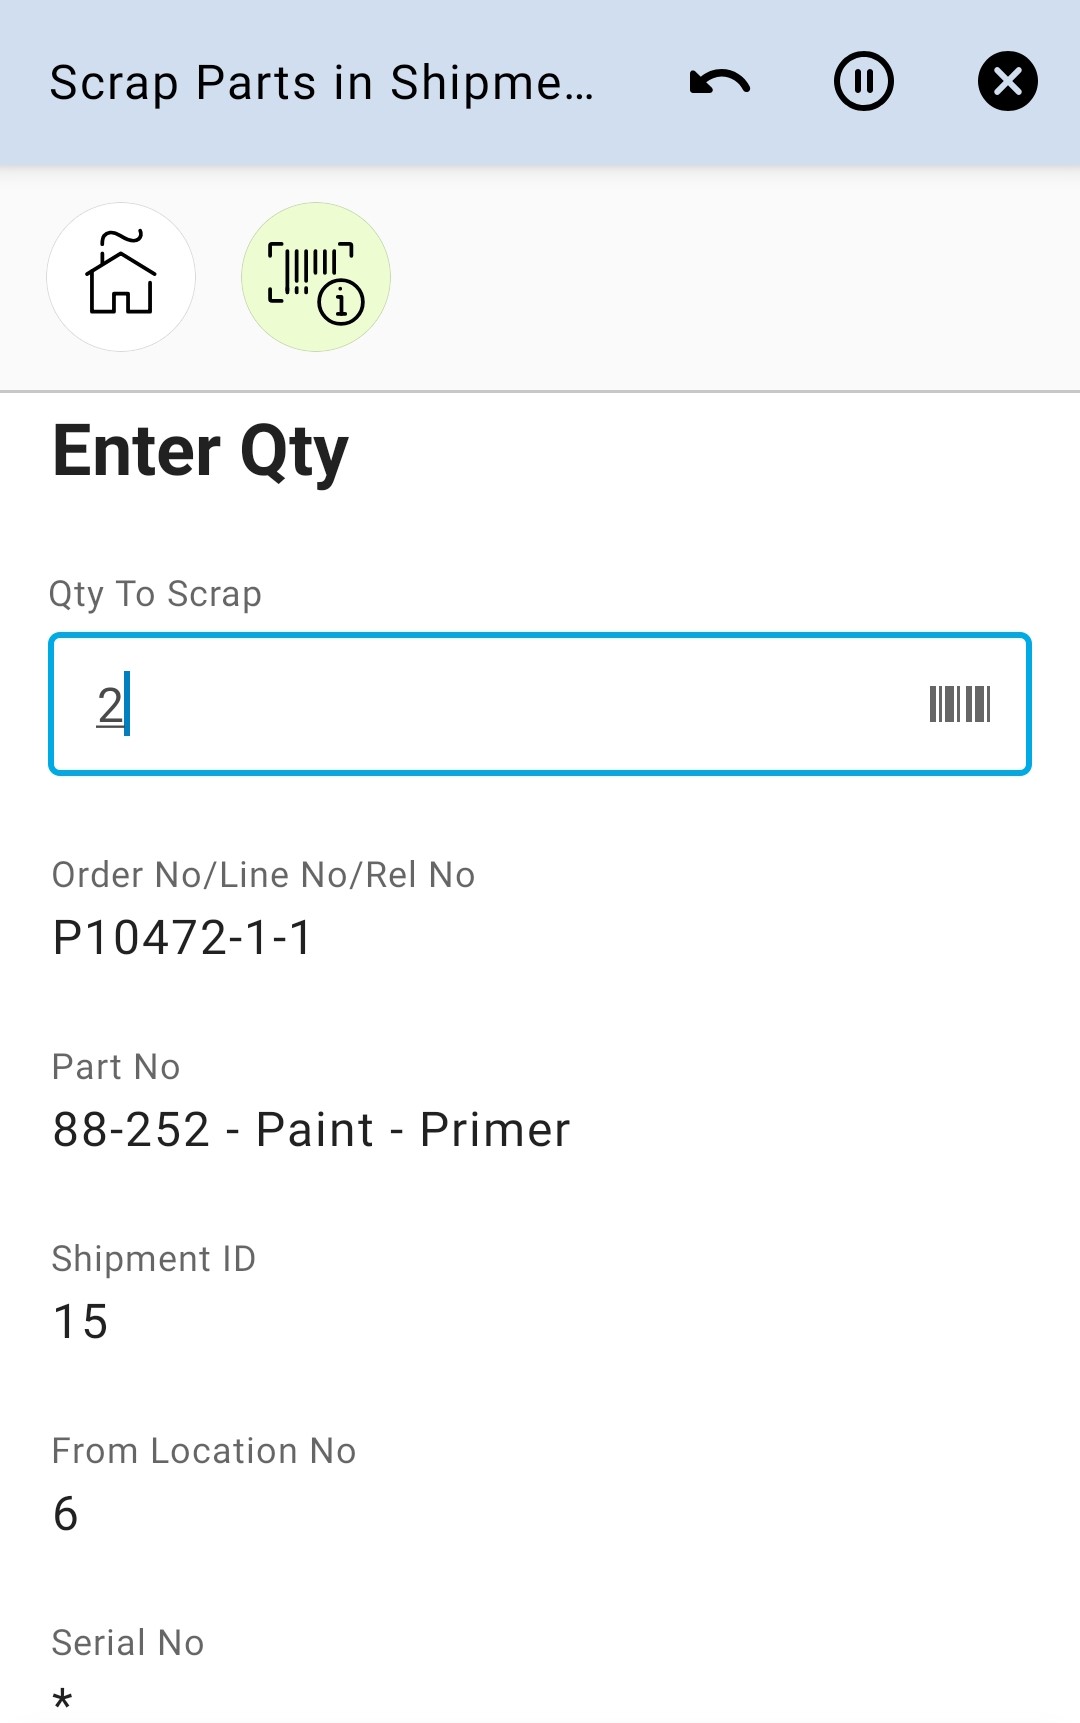Viewport: 1080px width, 1723px height.
Task: Select the Serial No asterisk value
Action: [63, 1700]
